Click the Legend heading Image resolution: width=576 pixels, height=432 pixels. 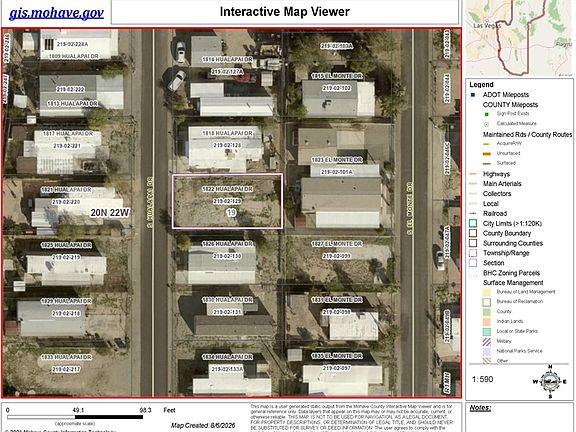click(x=481, y=84)
